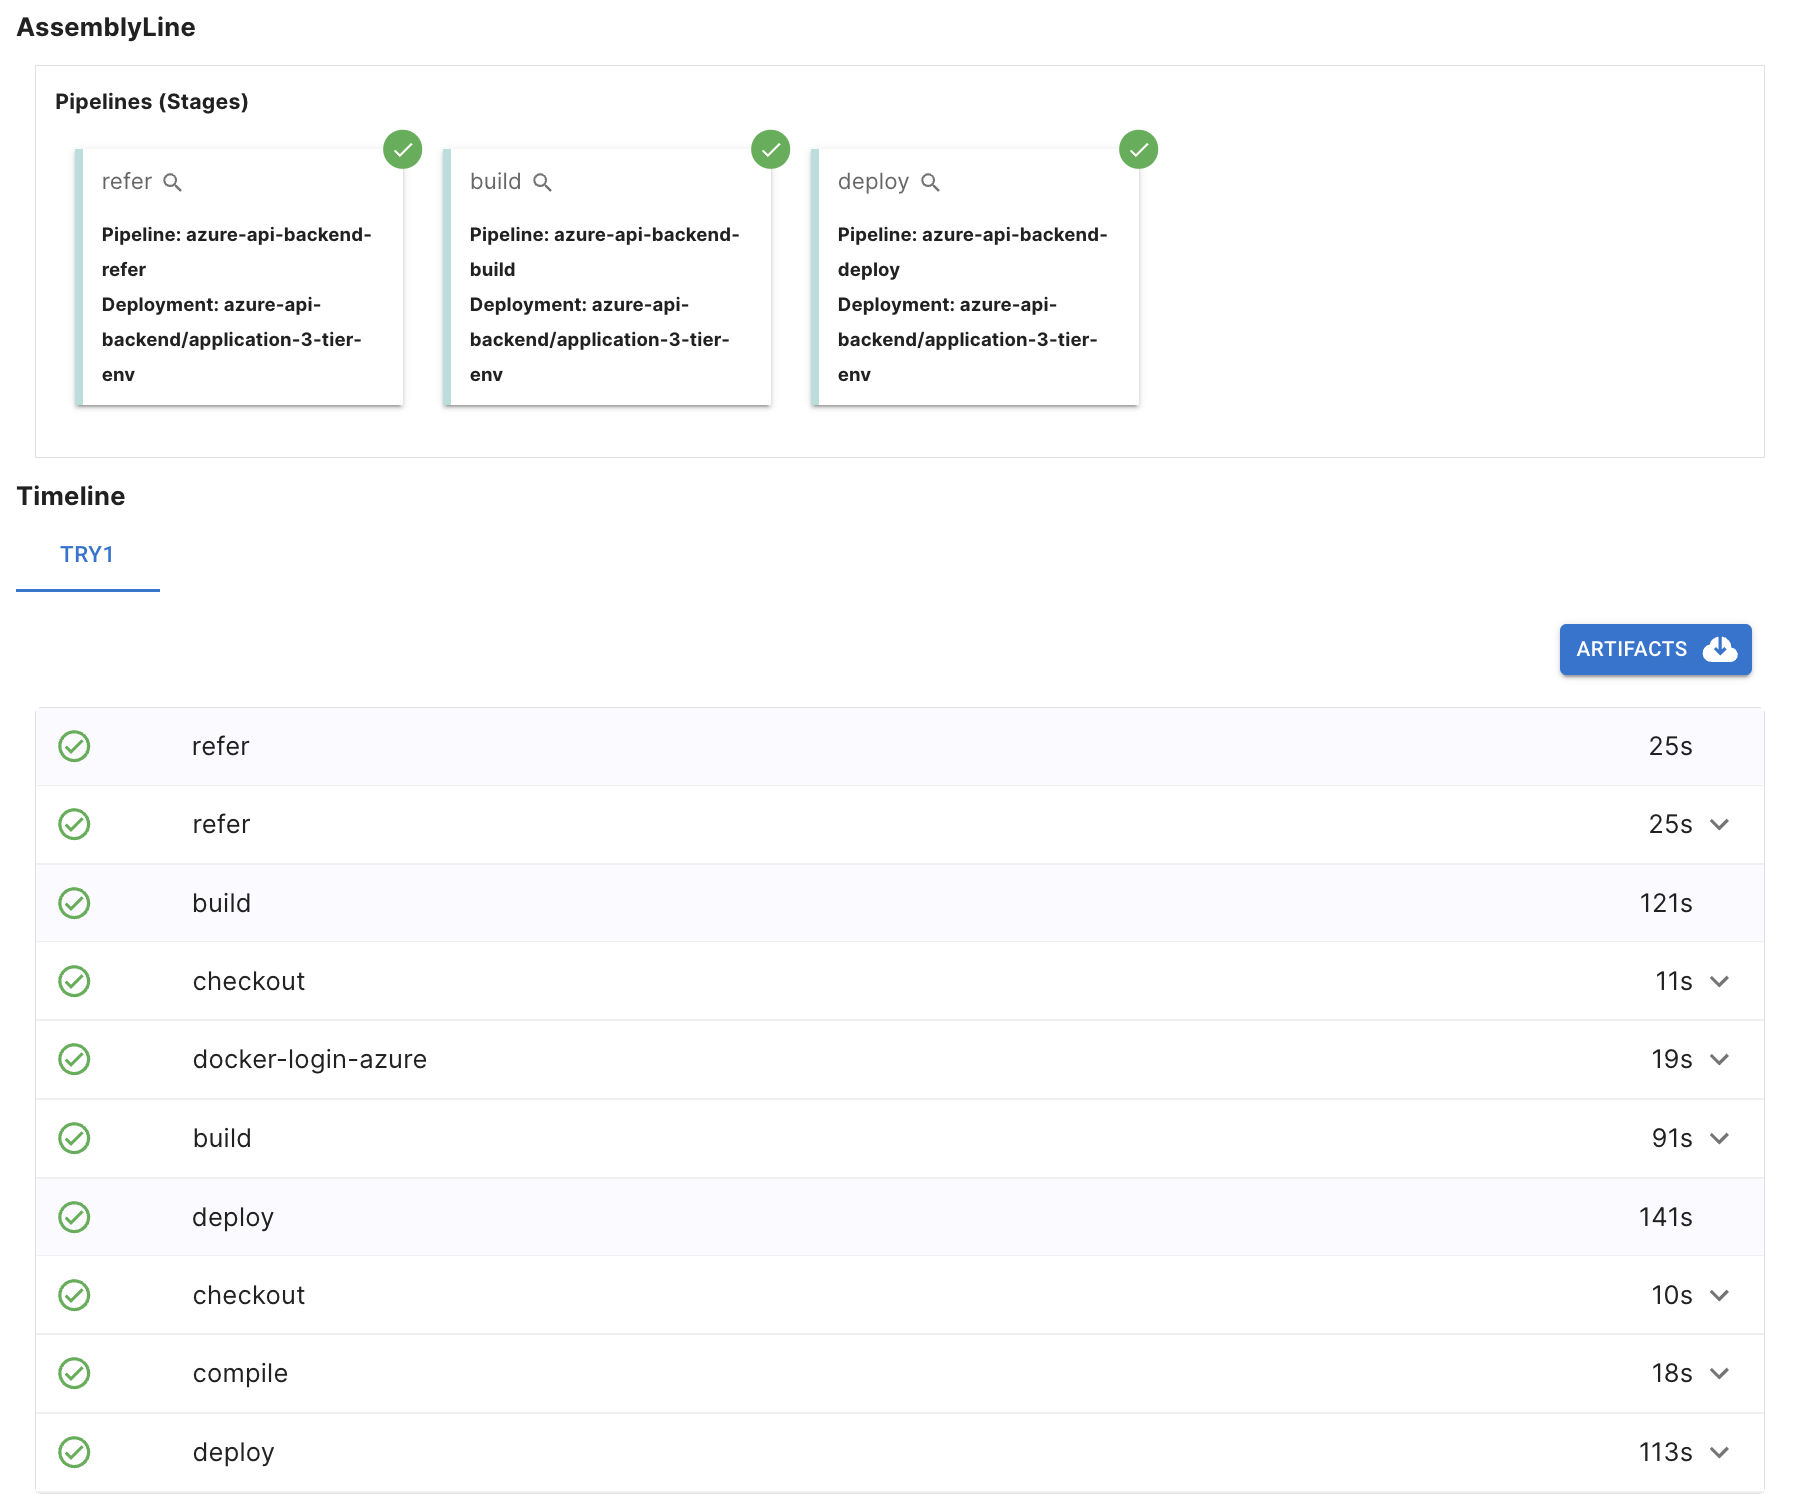Viewport: 1796px width, 1510px height.
Task: Click the magnifier icon beside deploy stage
Action: coord(930,182)
